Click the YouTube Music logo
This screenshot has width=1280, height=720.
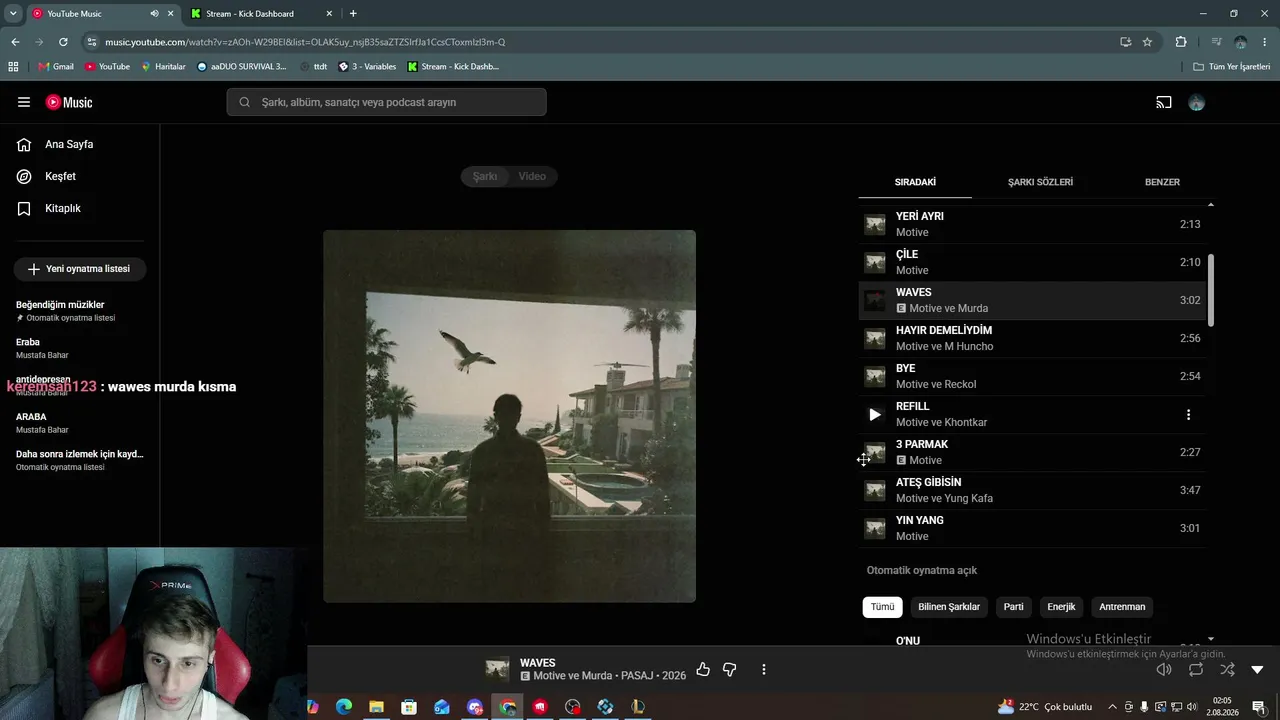pos(69,102)
